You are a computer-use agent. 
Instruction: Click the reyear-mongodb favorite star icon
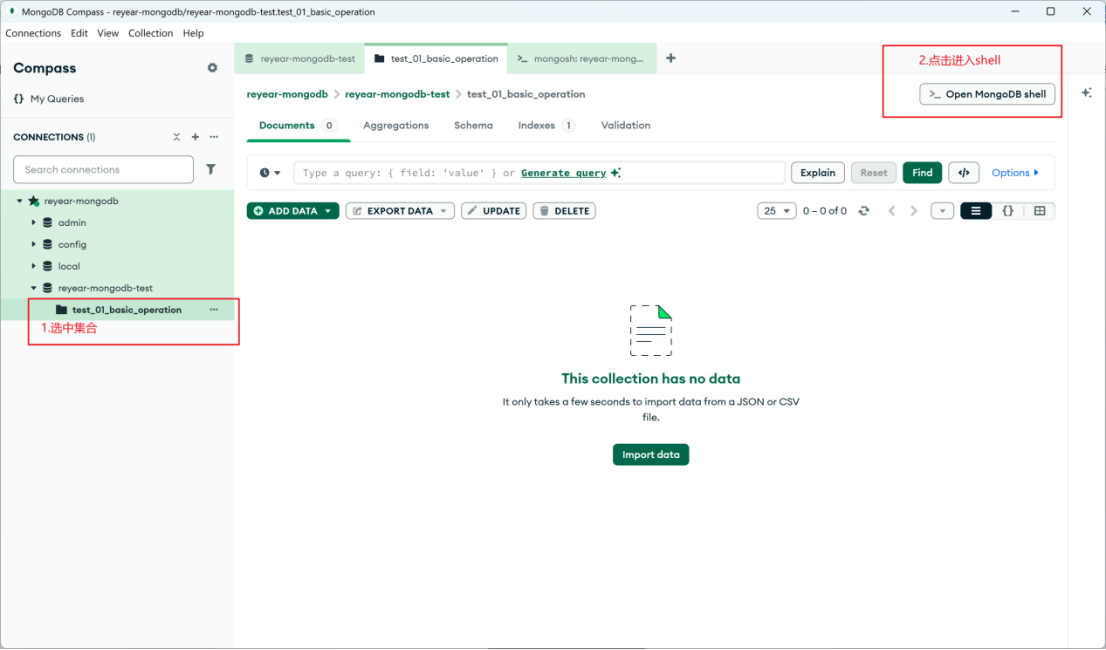pos(33,201)
